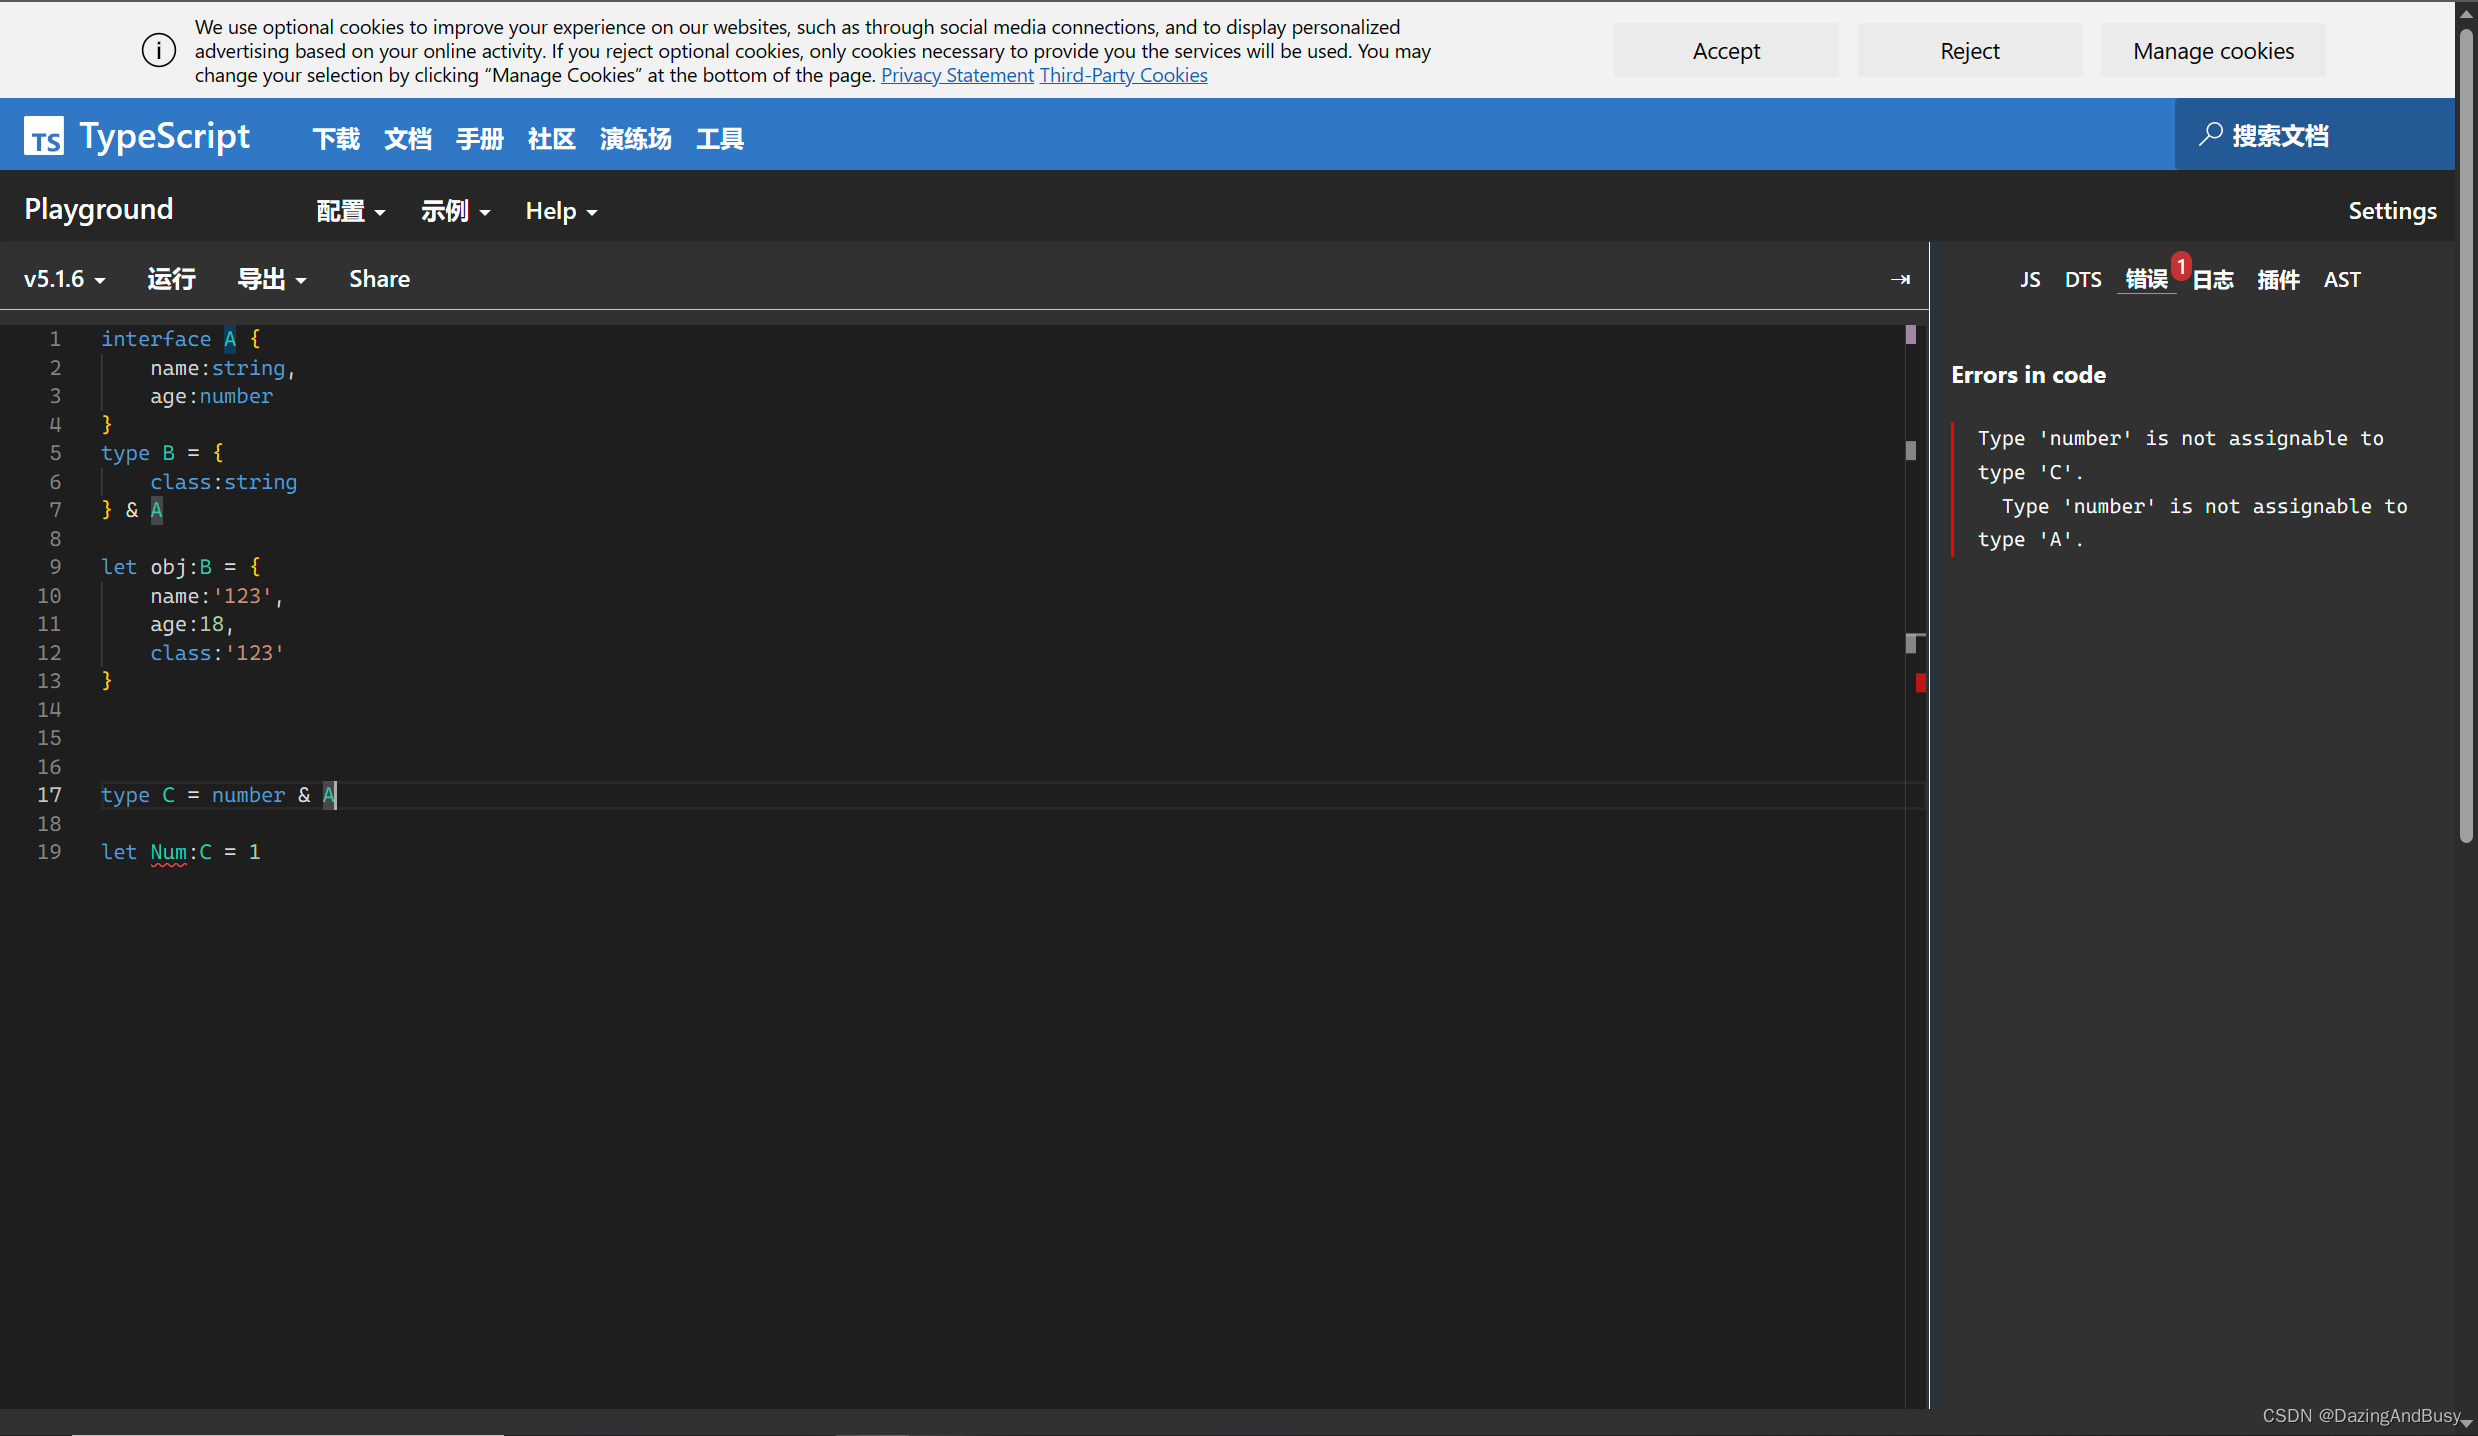This screenshot has height=1436, width=2478.
Task: Open the 插件 plugins tab
Action: click(x=2279, y=279)
